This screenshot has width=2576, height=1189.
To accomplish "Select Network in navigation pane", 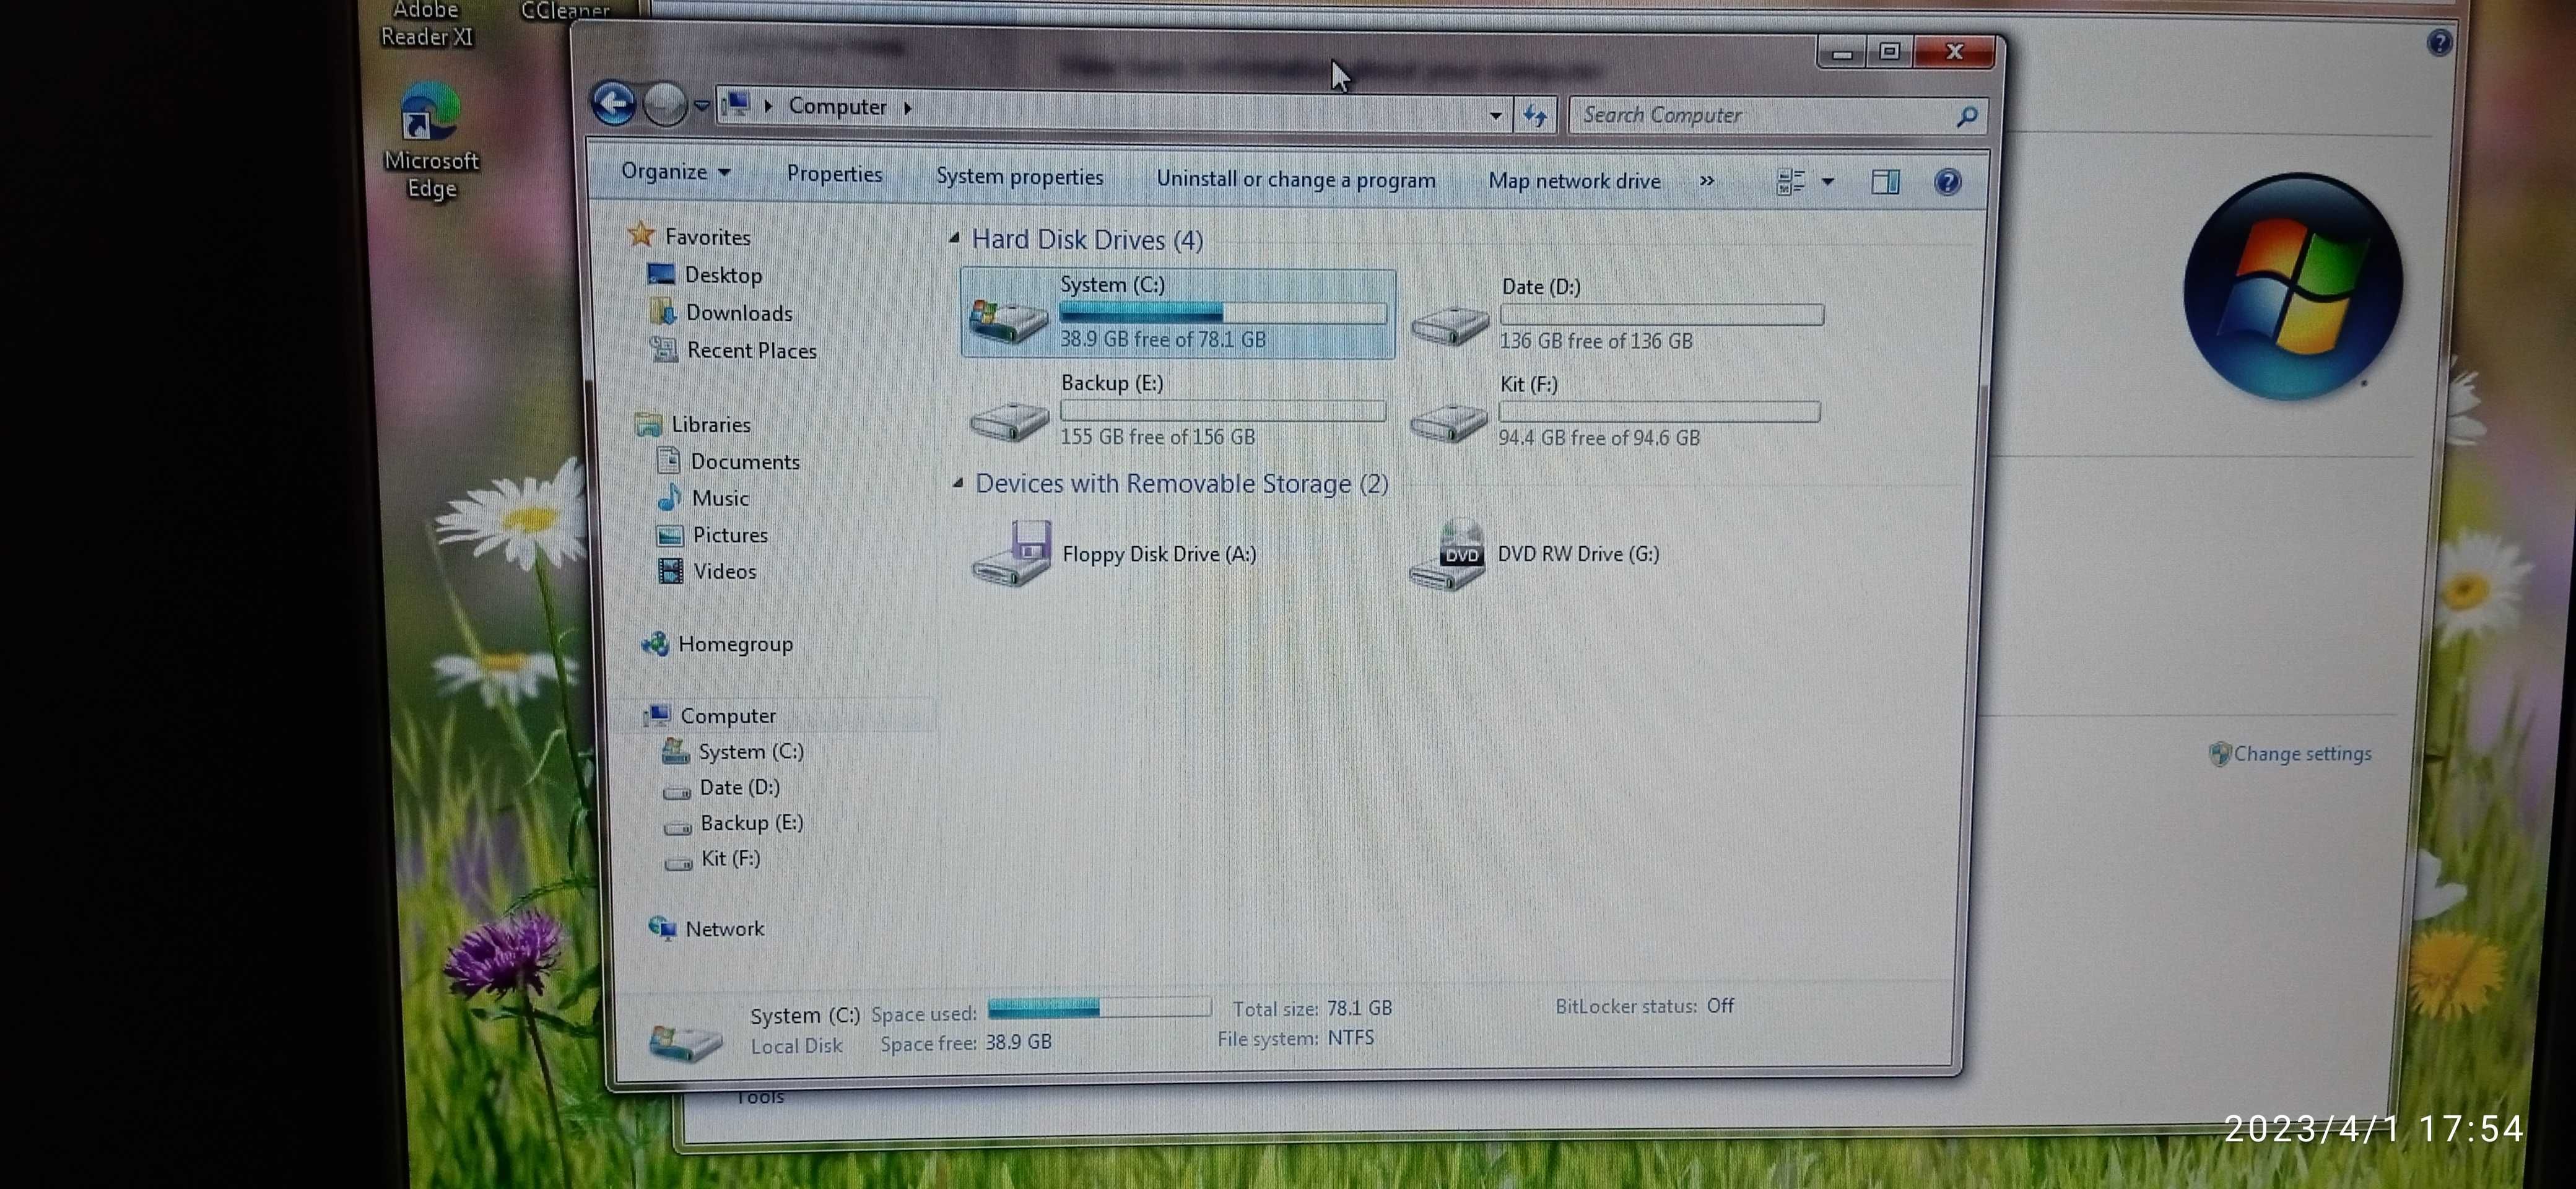I will [x=706, y=929].
